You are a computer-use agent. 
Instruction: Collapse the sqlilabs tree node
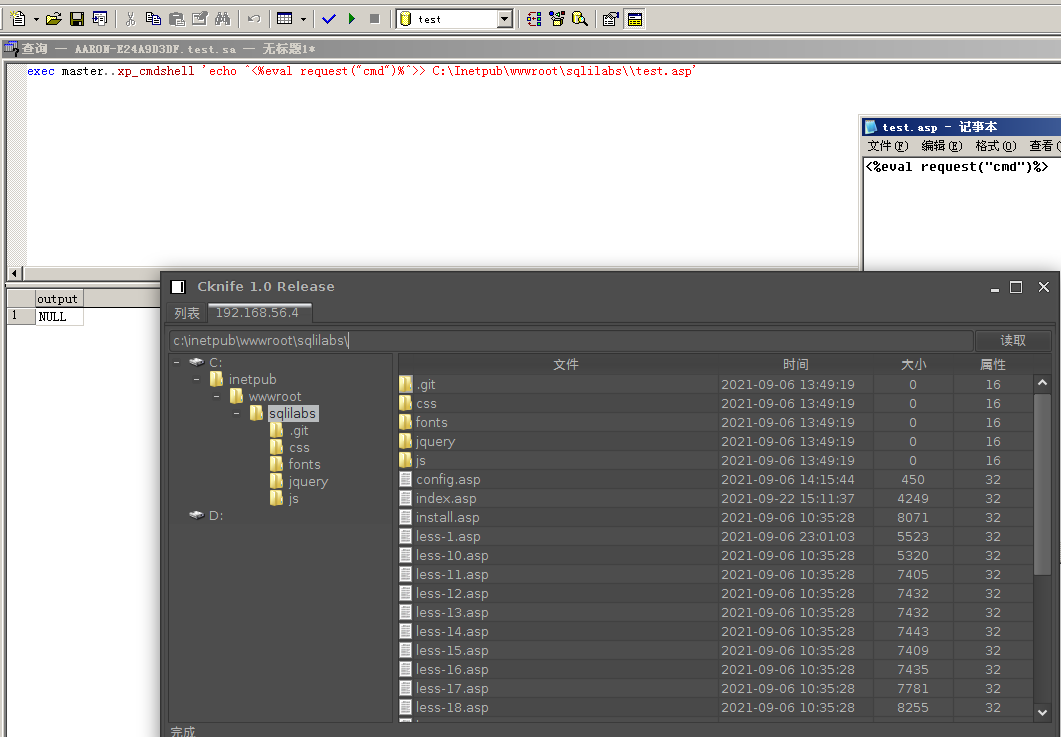point(236,414)
